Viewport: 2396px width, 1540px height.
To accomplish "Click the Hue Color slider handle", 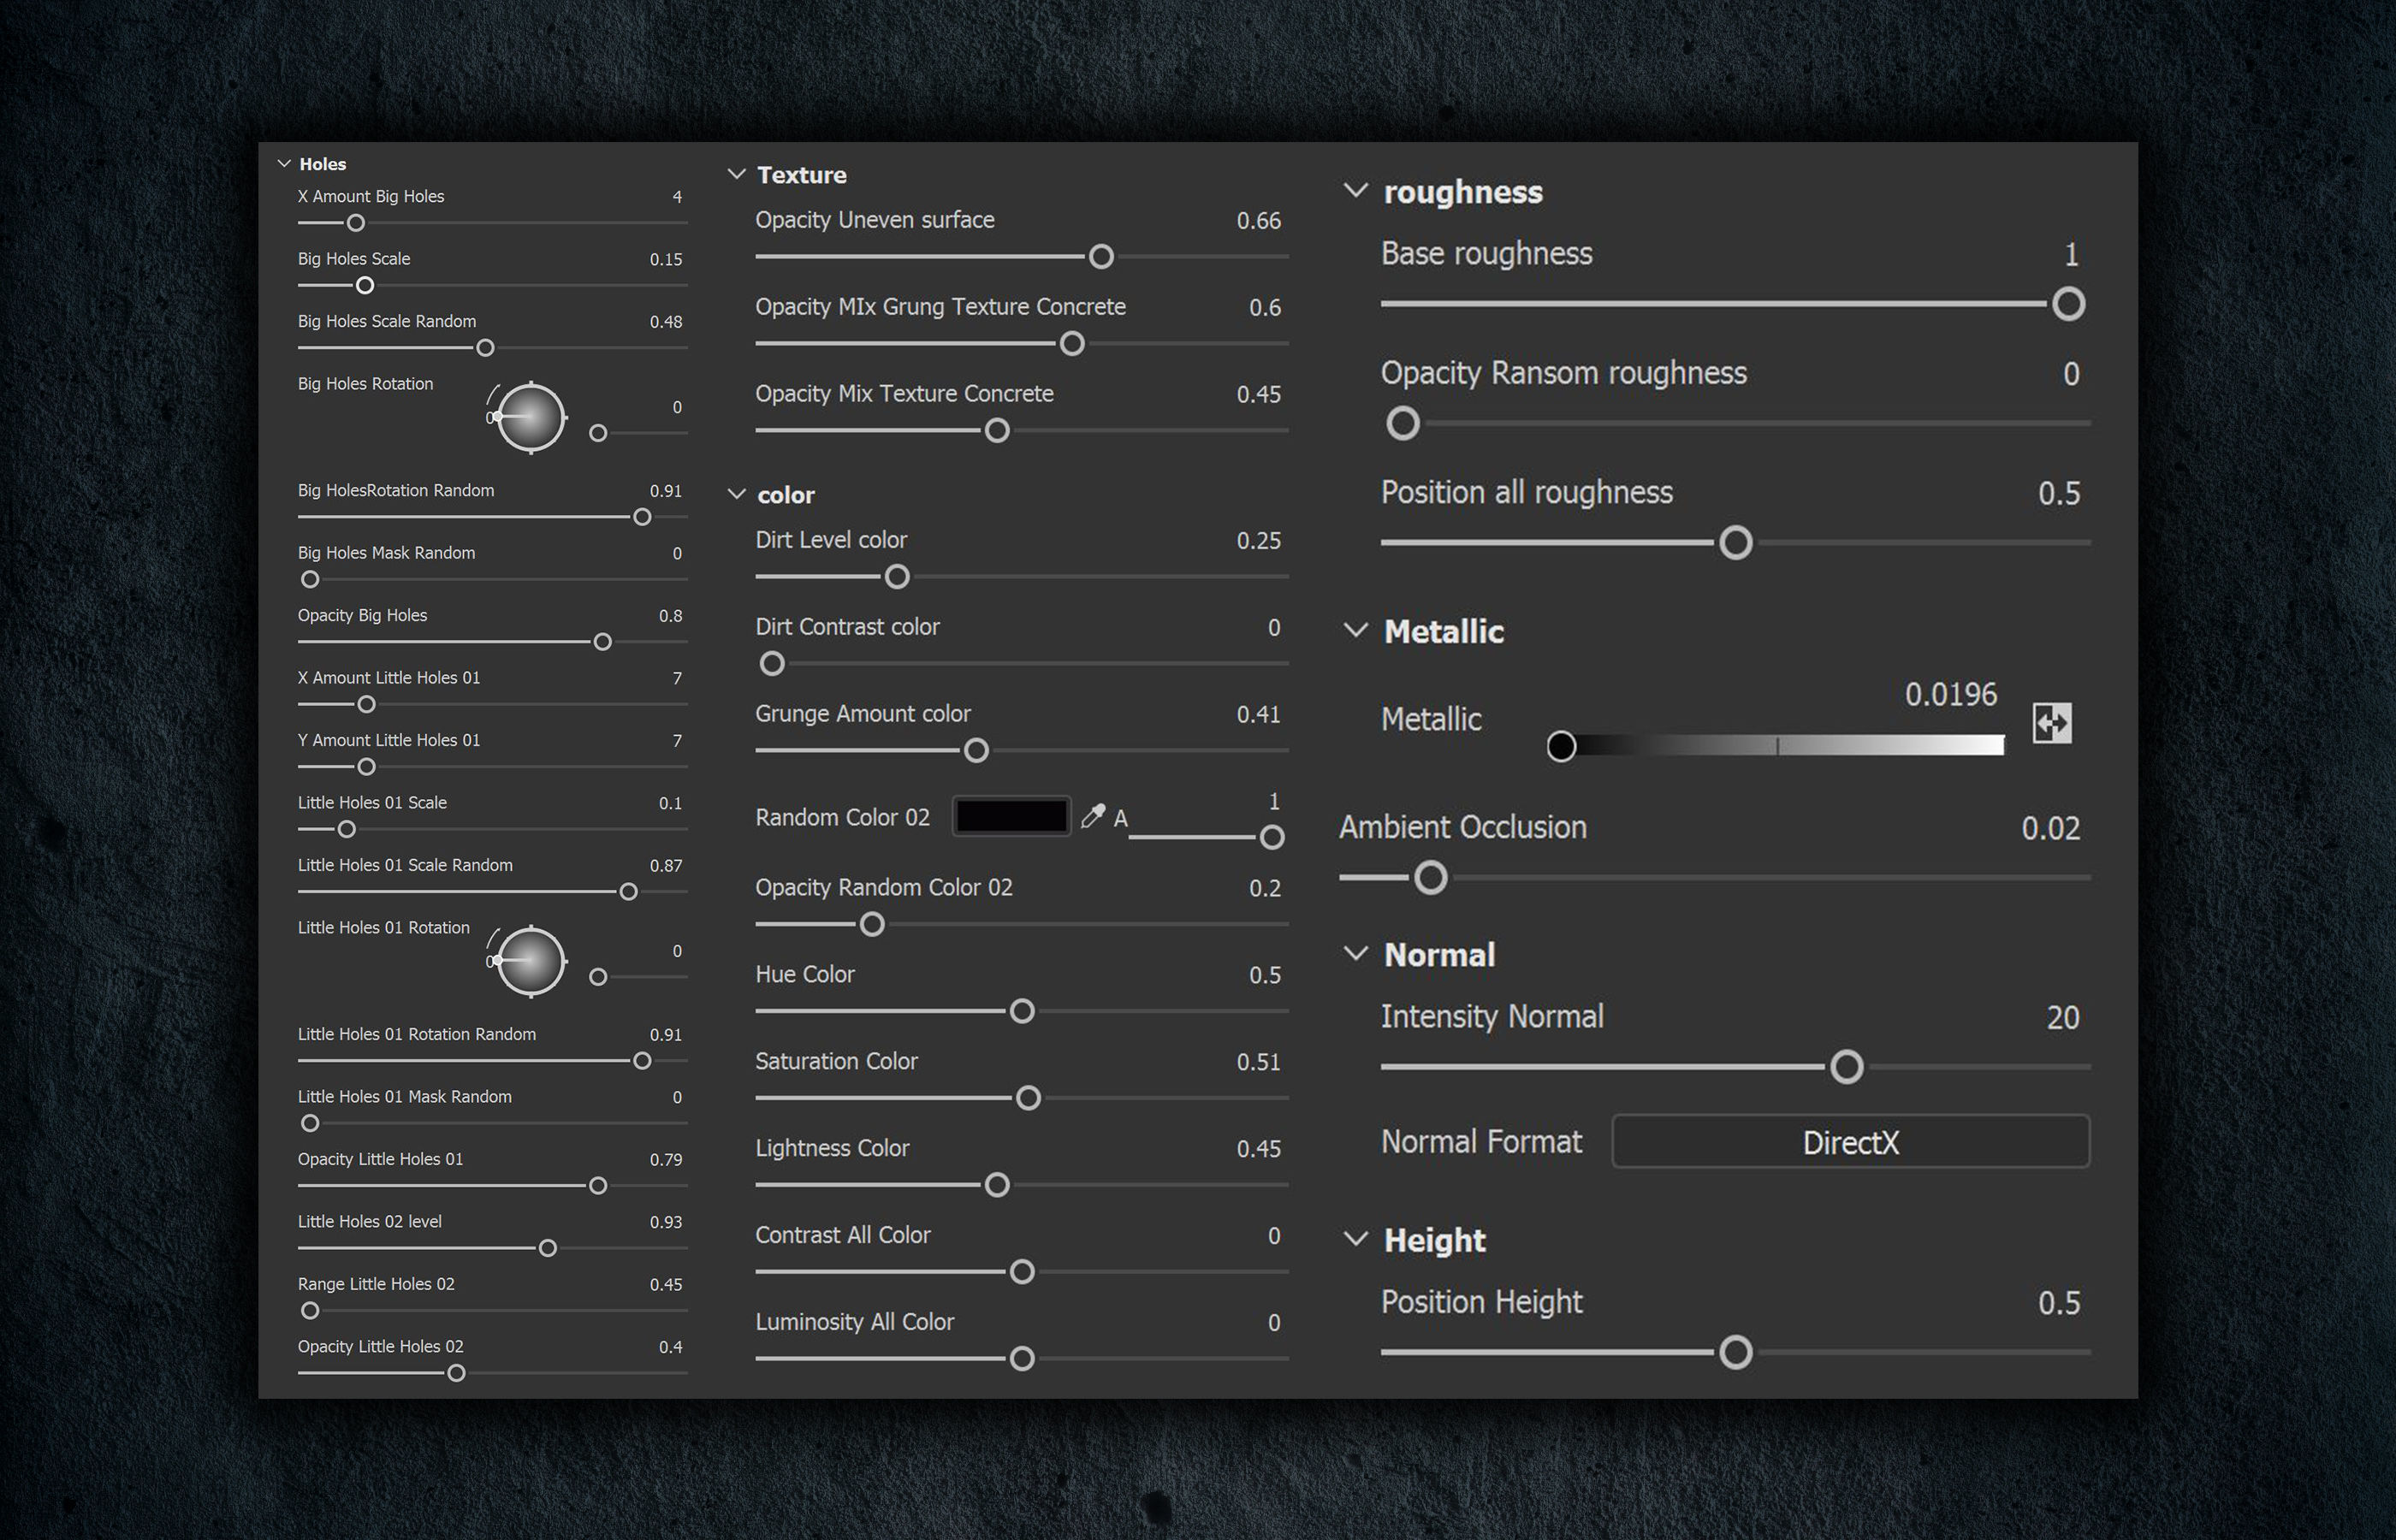I will (x=1022, y=1011).
